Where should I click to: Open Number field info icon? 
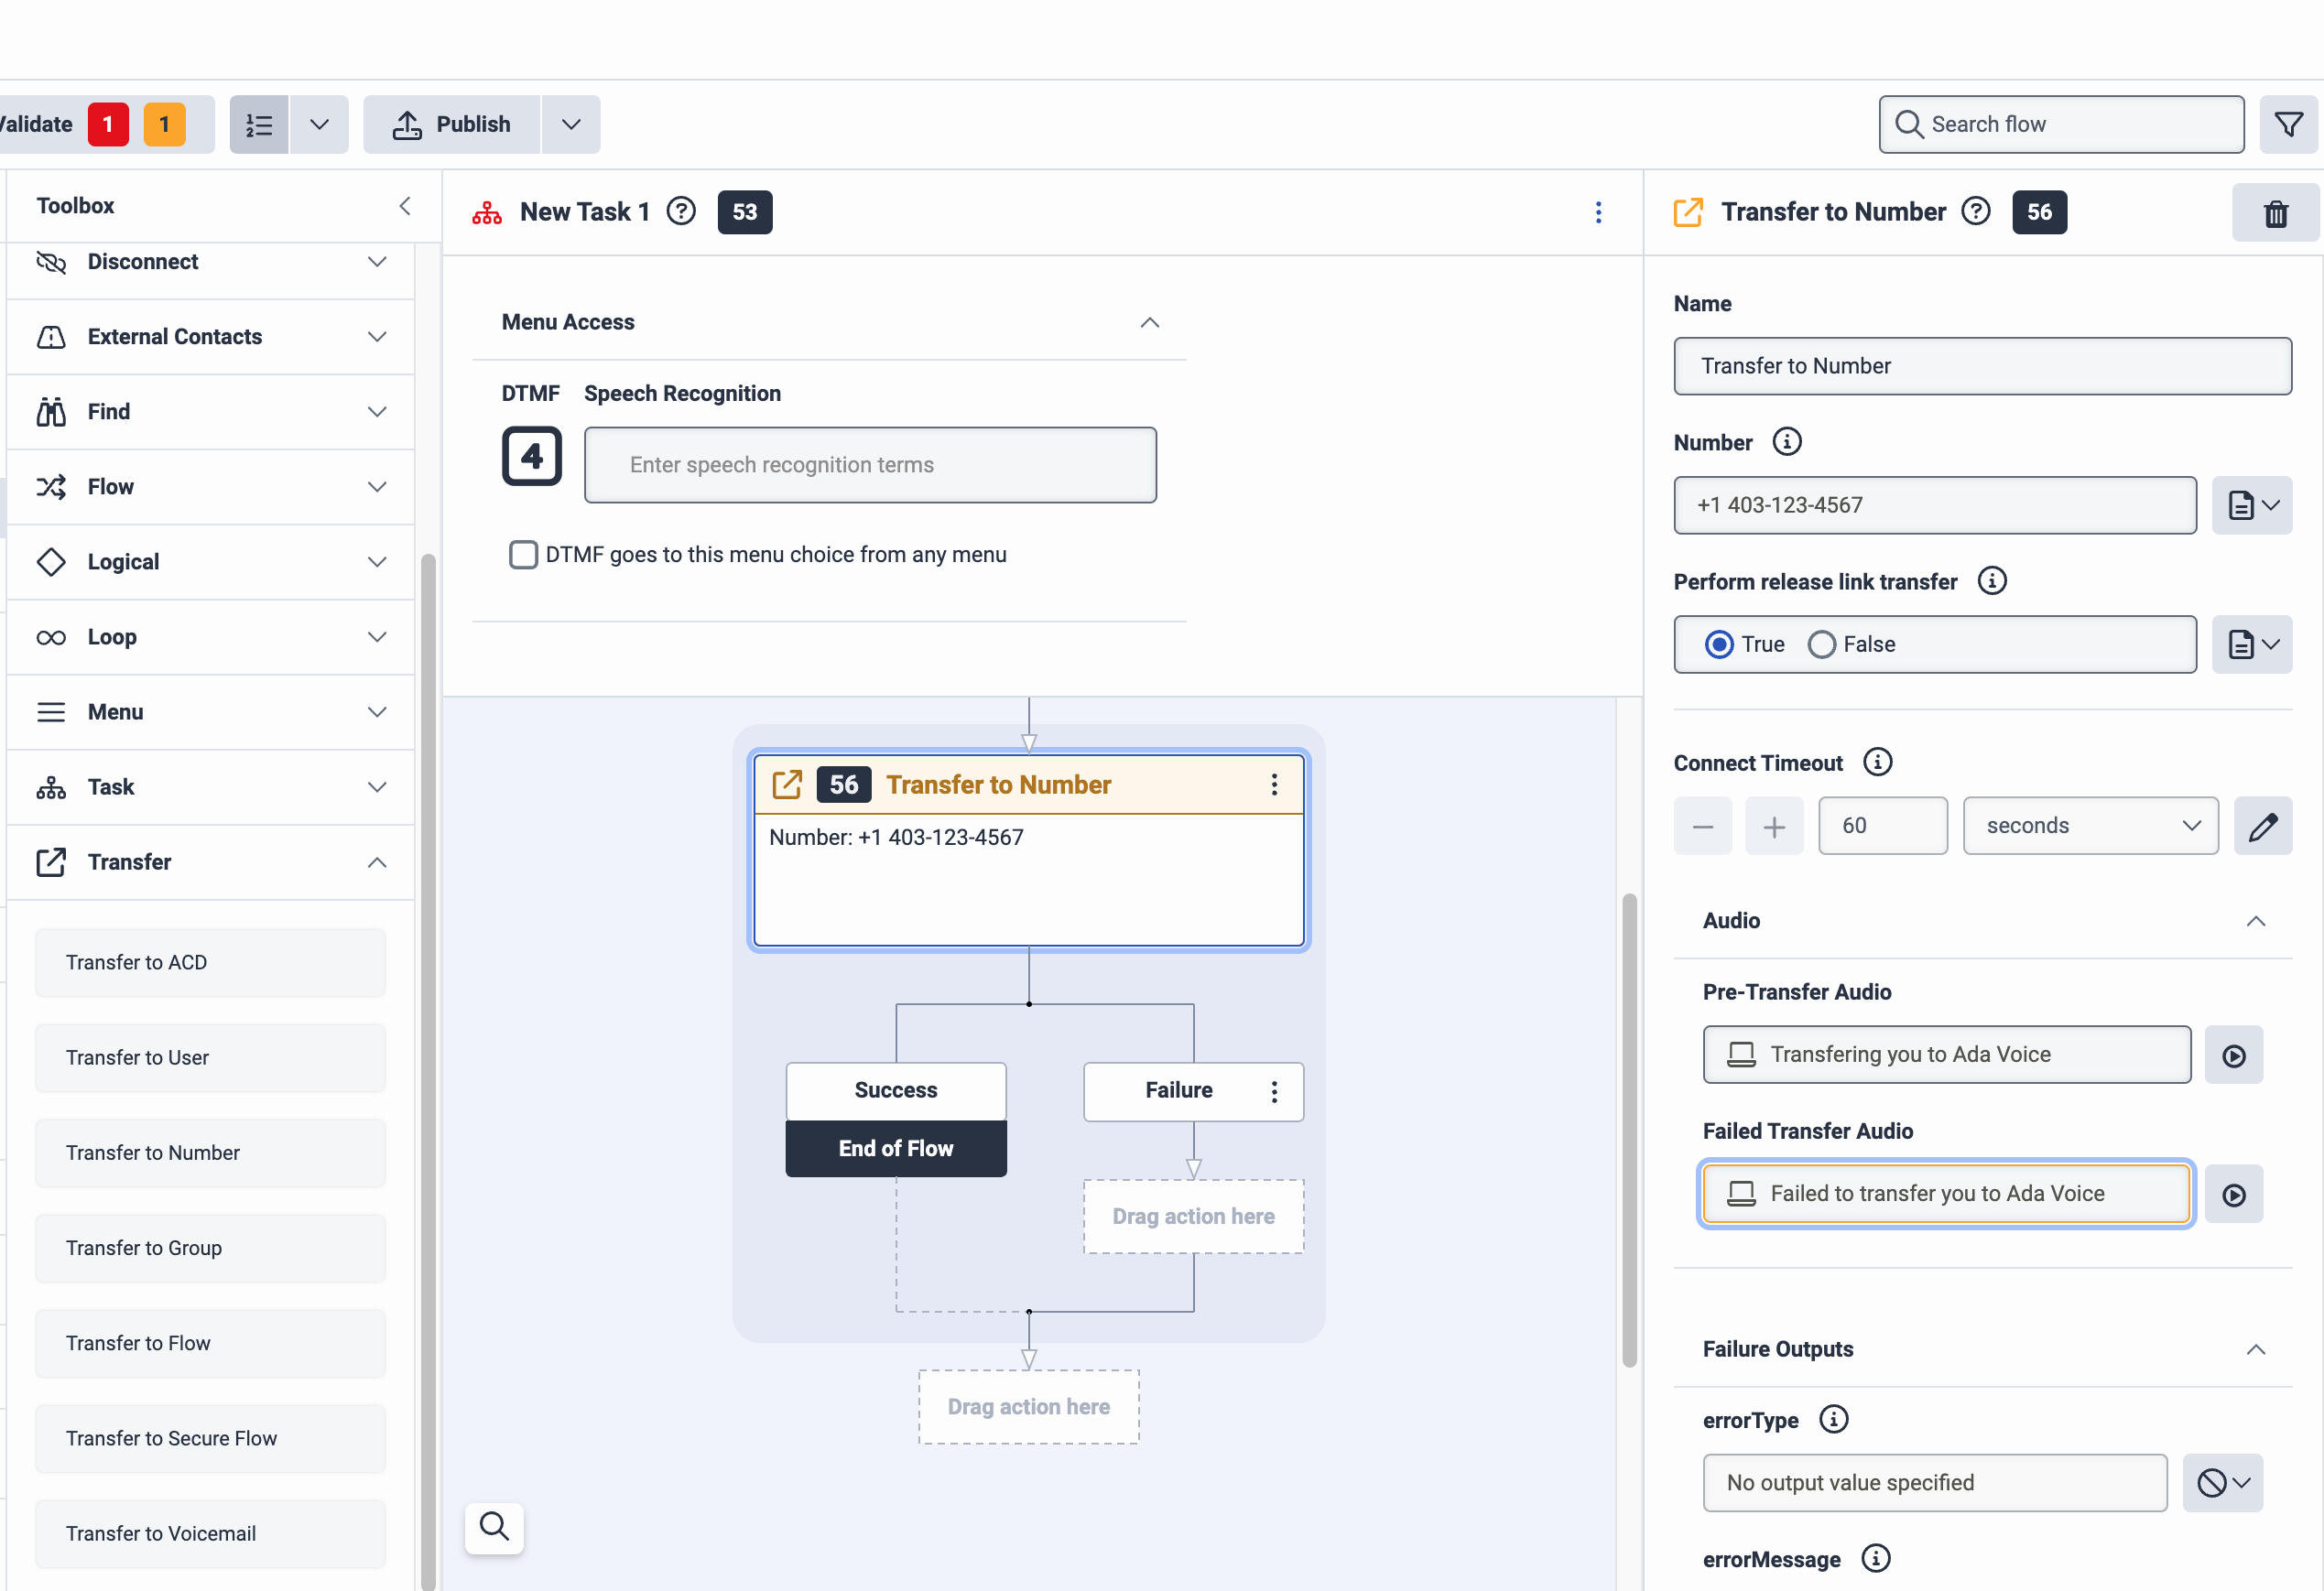point(1786,442)
